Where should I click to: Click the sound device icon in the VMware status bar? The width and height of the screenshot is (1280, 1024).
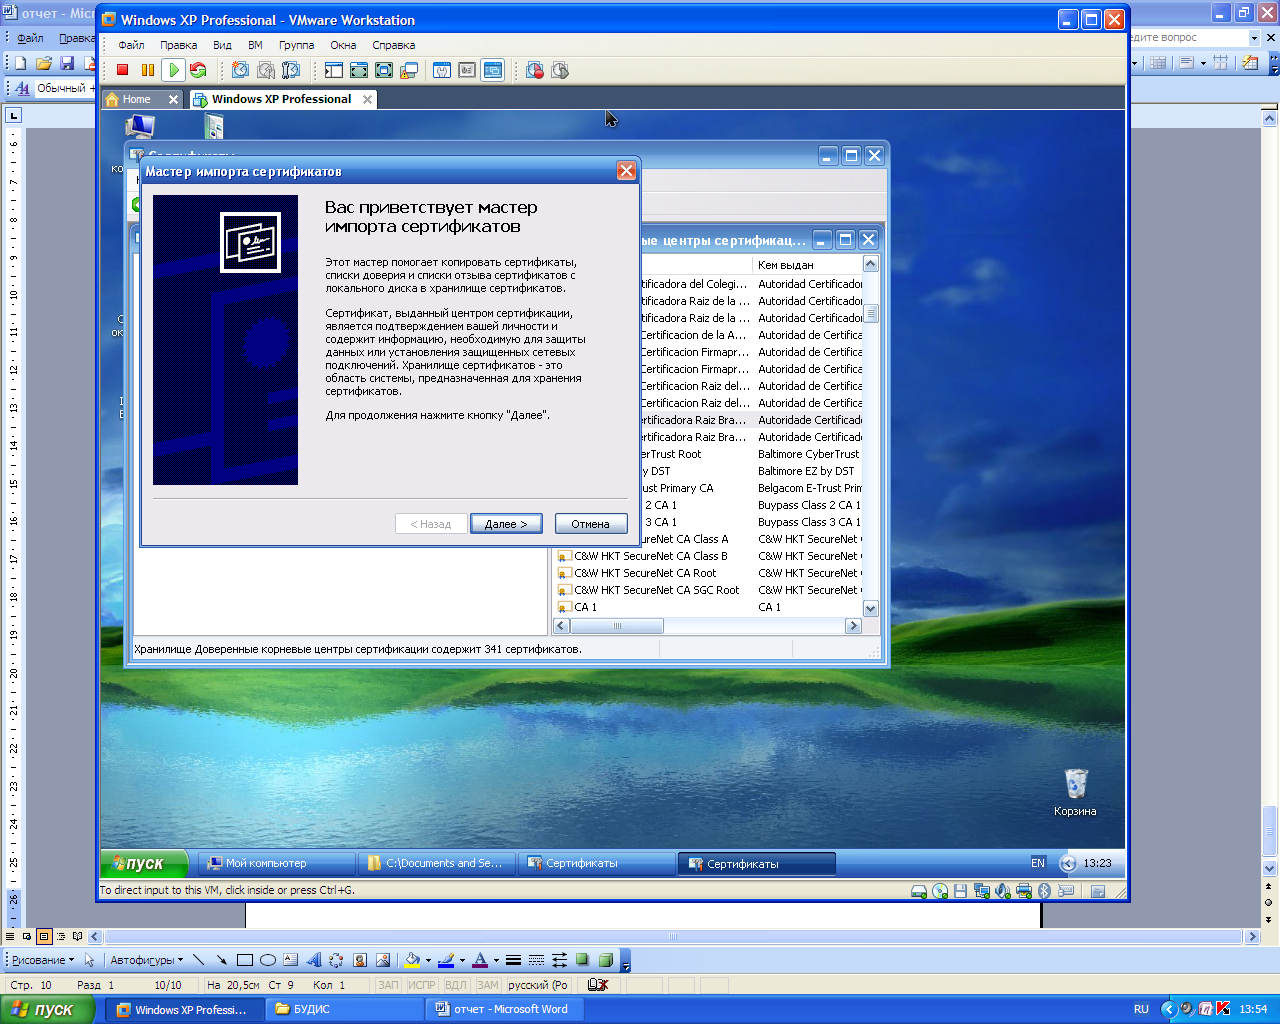click(x=1003, y=891)
